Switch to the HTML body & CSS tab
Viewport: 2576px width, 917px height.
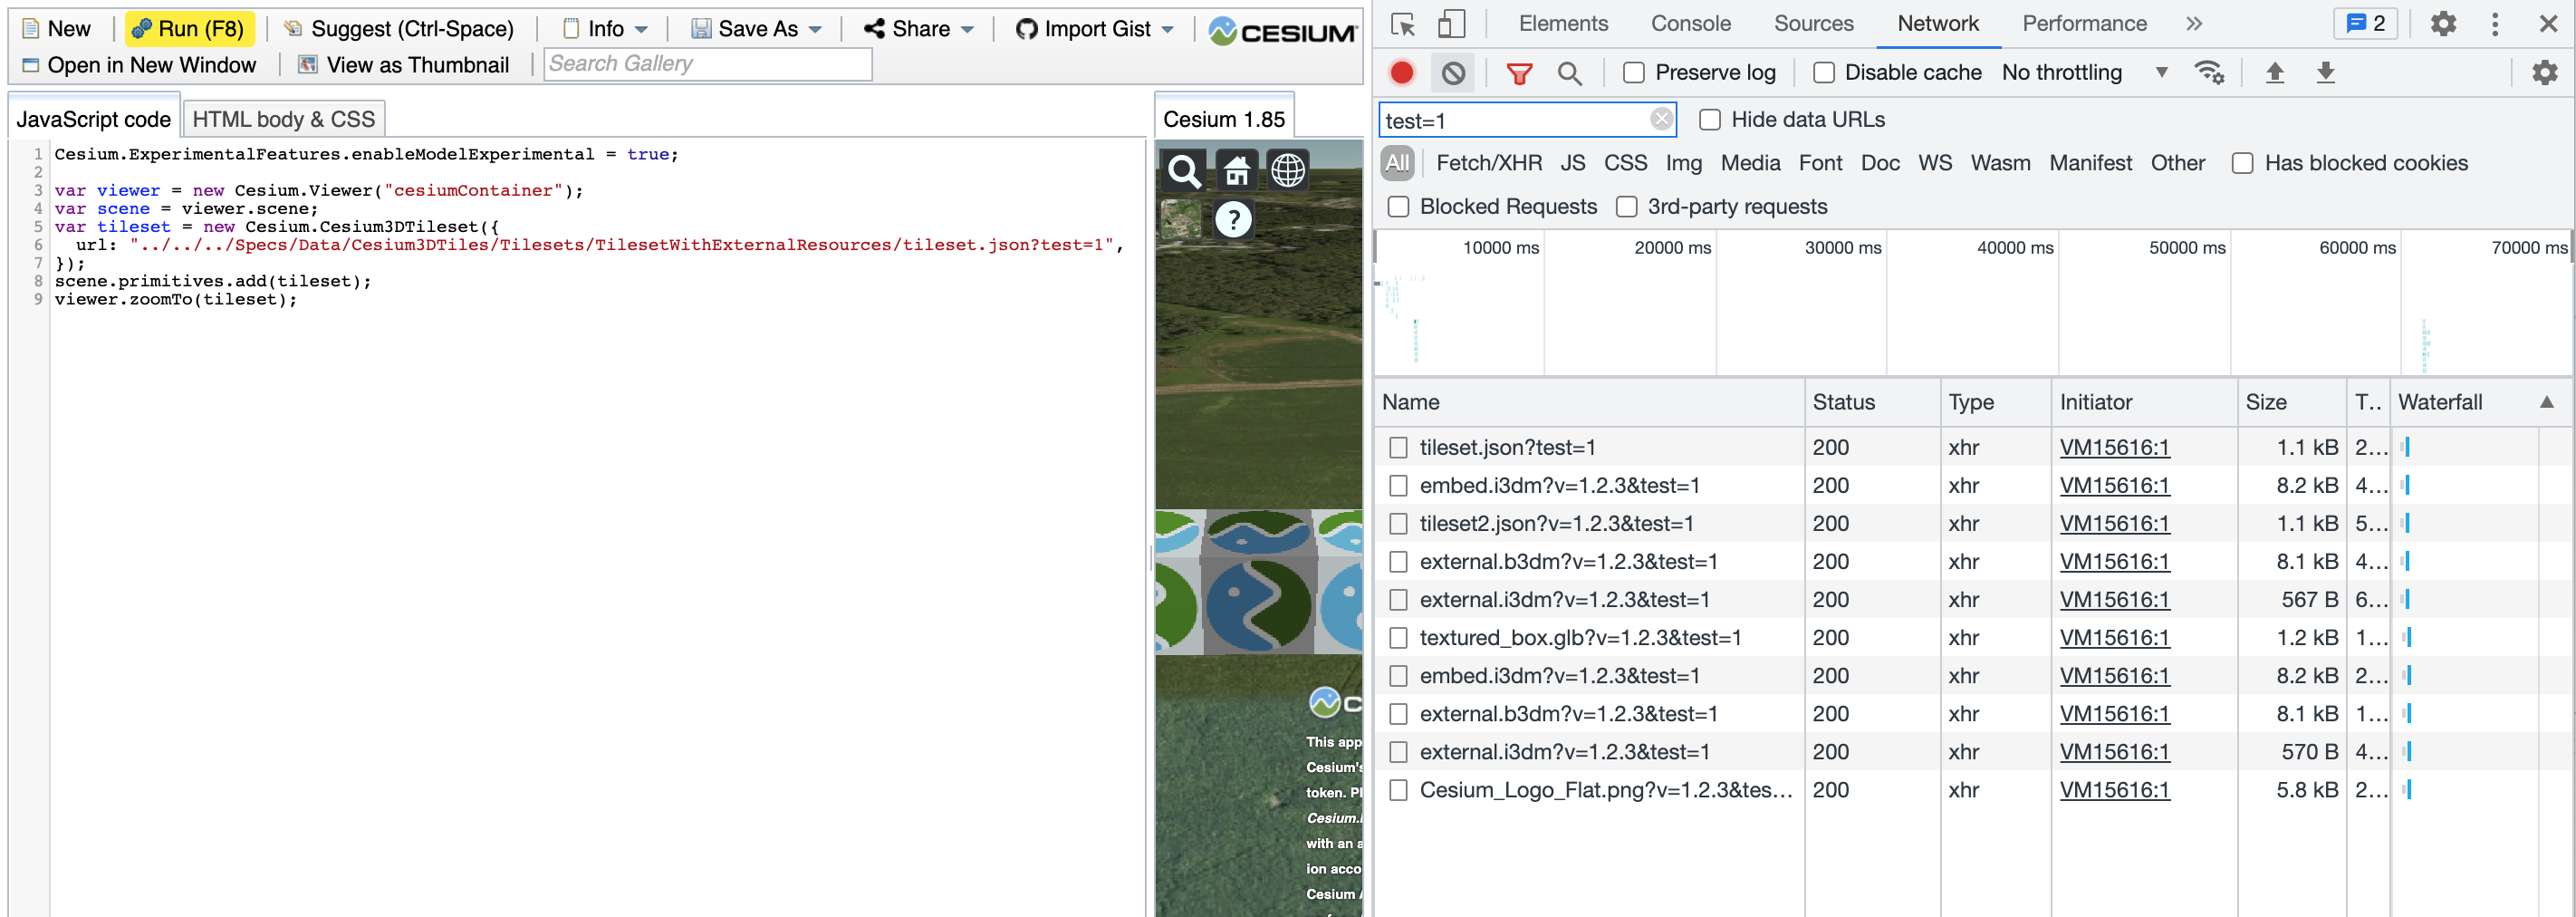[x=284, y=118]
